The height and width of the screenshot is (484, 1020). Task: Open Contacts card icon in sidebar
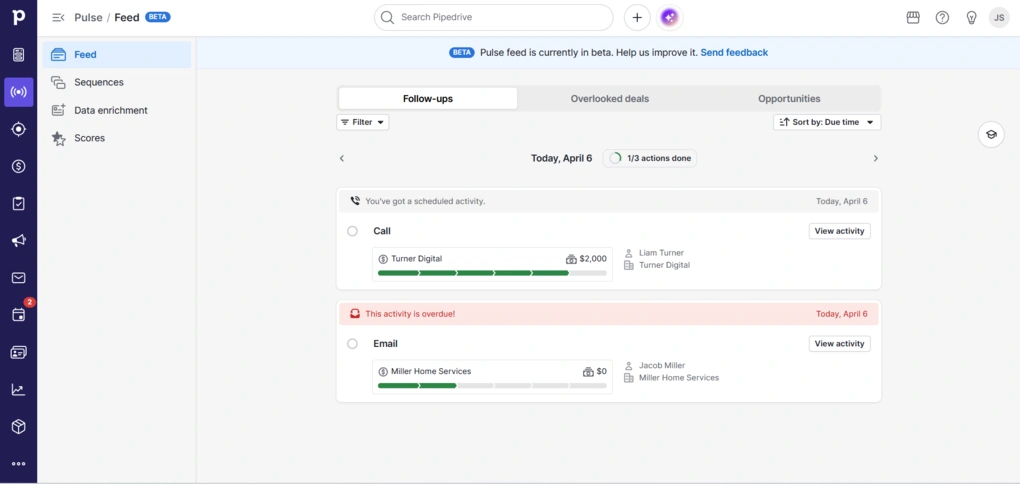click(18, 352)
